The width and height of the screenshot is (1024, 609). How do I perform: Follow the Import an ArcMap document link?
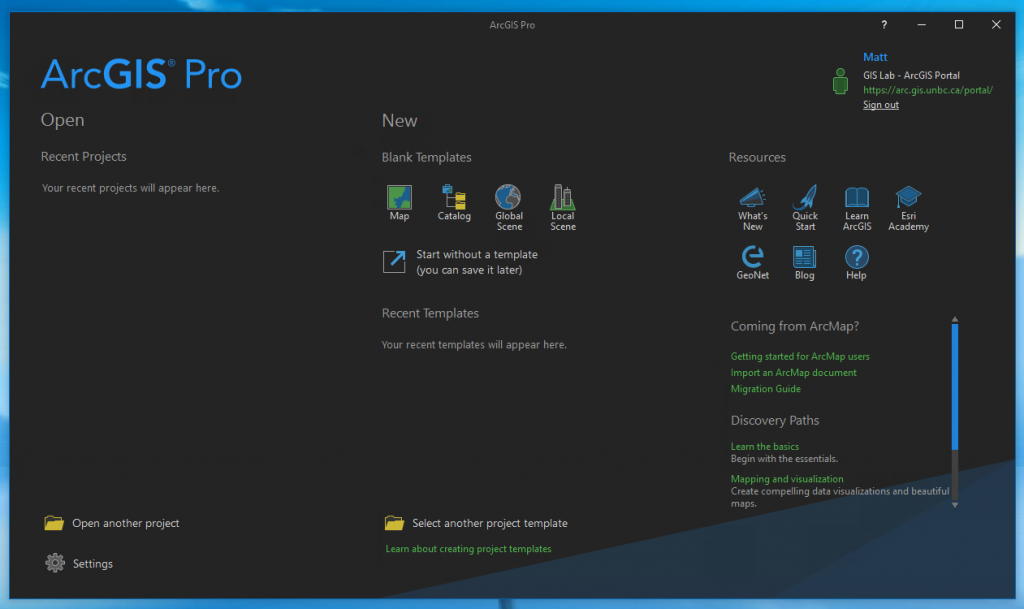[793, 373]
